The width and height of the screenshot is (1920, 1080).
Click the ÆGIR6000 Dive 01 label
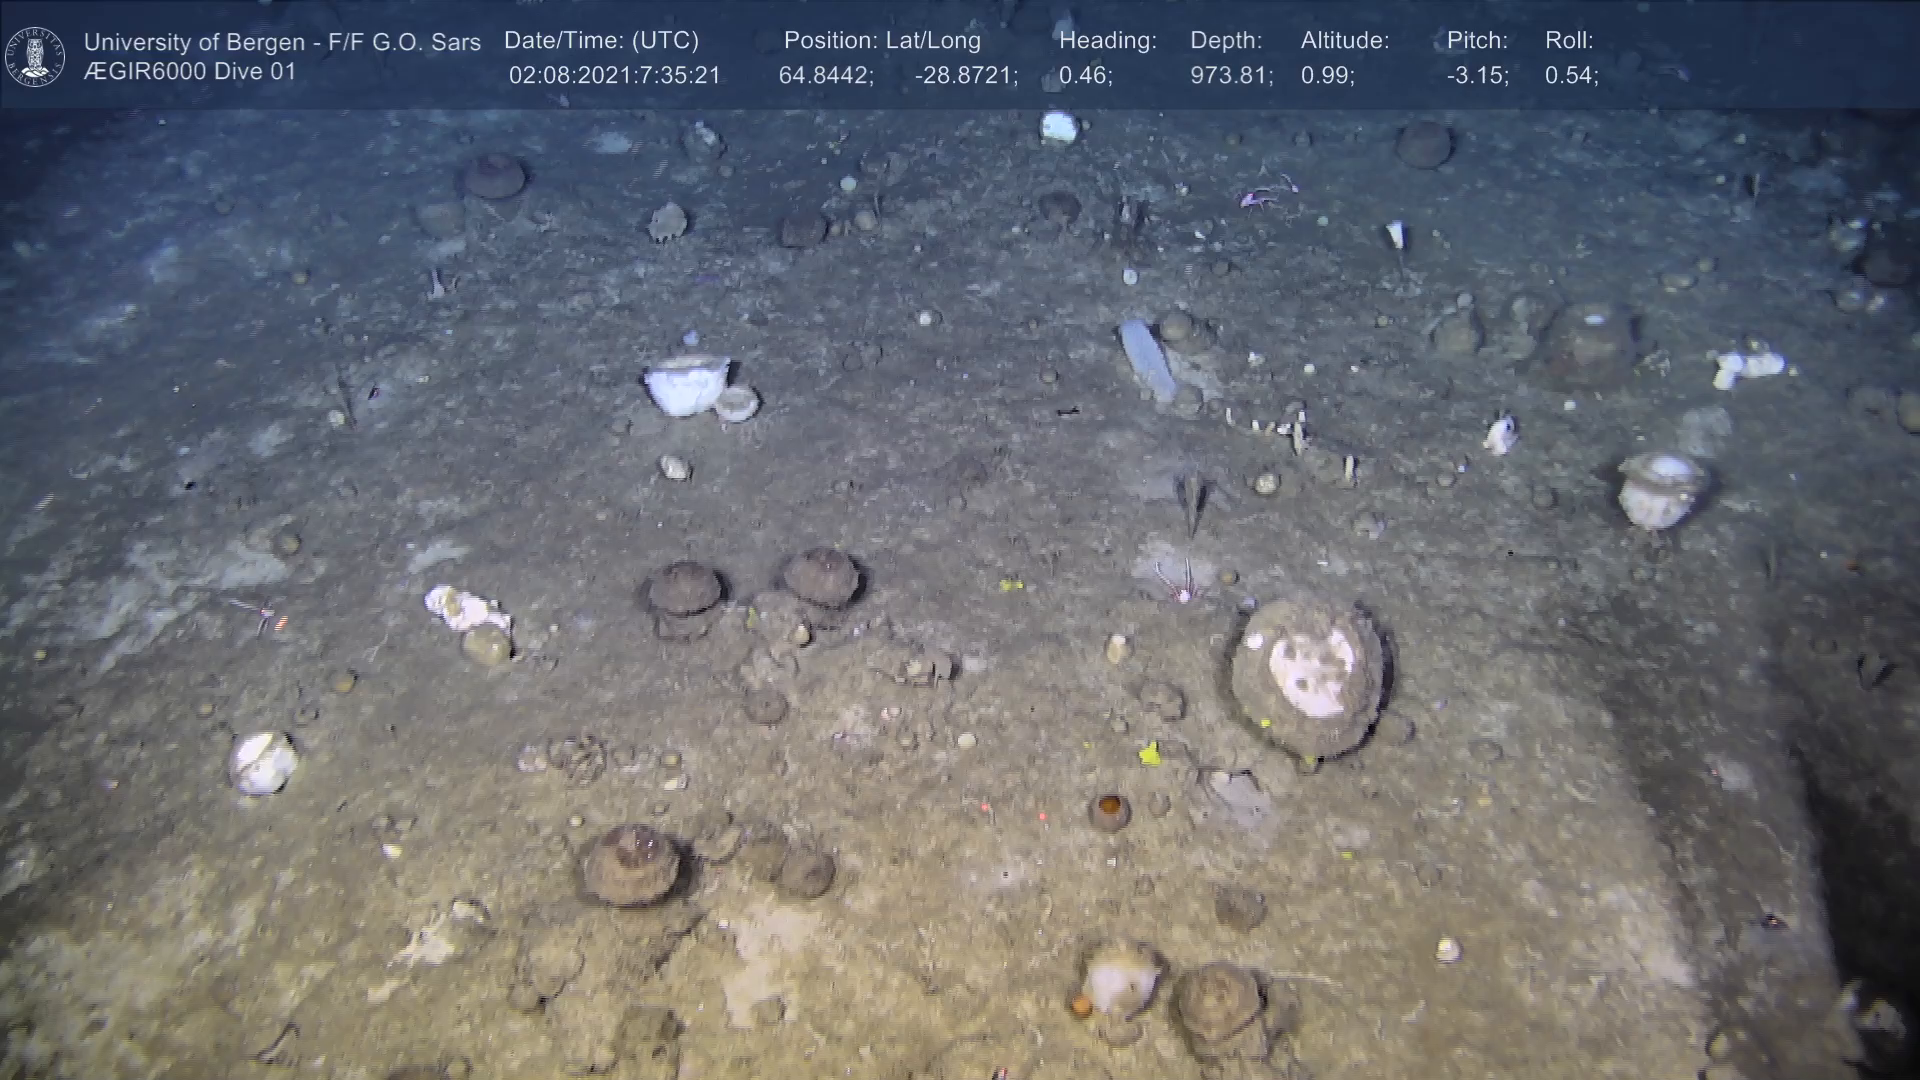[x=190, y=72]
